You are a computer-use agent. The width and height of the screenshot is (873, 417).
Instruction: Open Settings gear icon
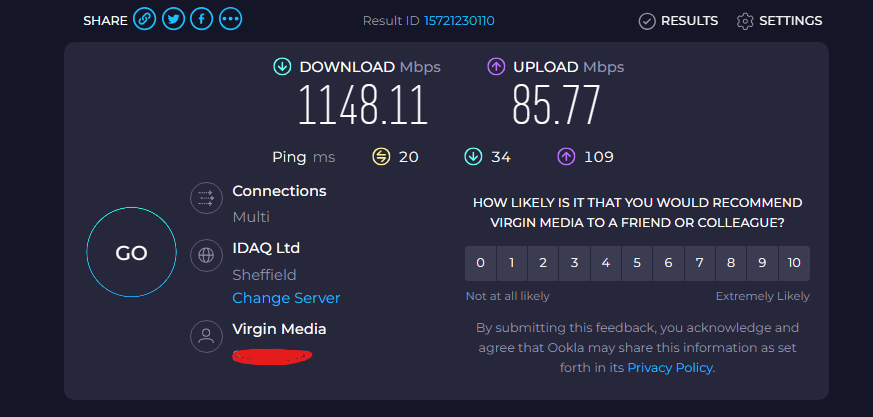click(x=744, y=21)
